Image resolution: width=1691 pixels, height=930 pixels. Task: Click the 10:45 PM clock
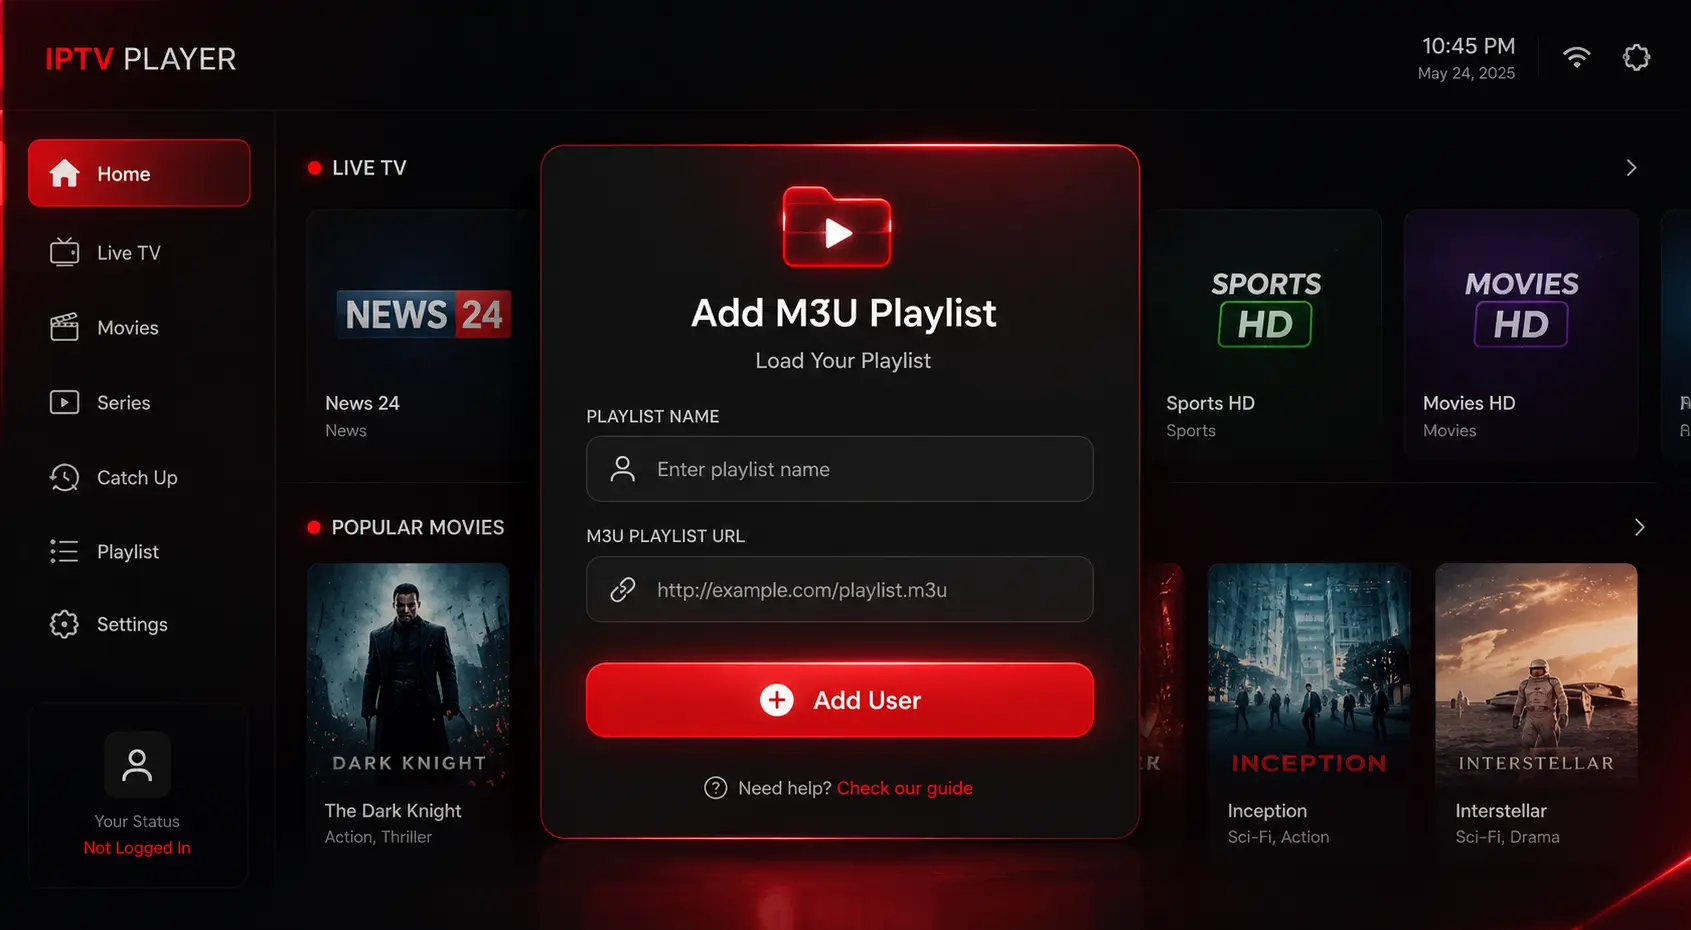(x=1469, y=46)
